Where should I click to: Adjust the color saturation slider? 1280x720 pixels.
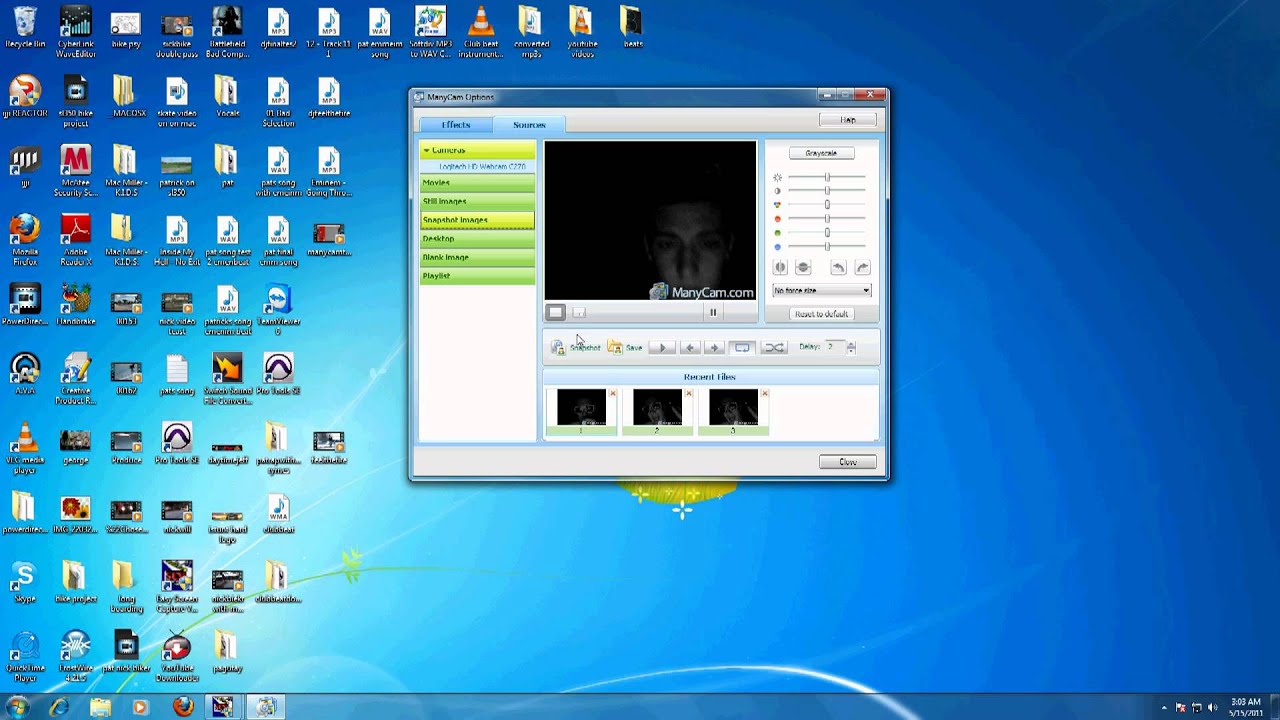tap(827, 205)
